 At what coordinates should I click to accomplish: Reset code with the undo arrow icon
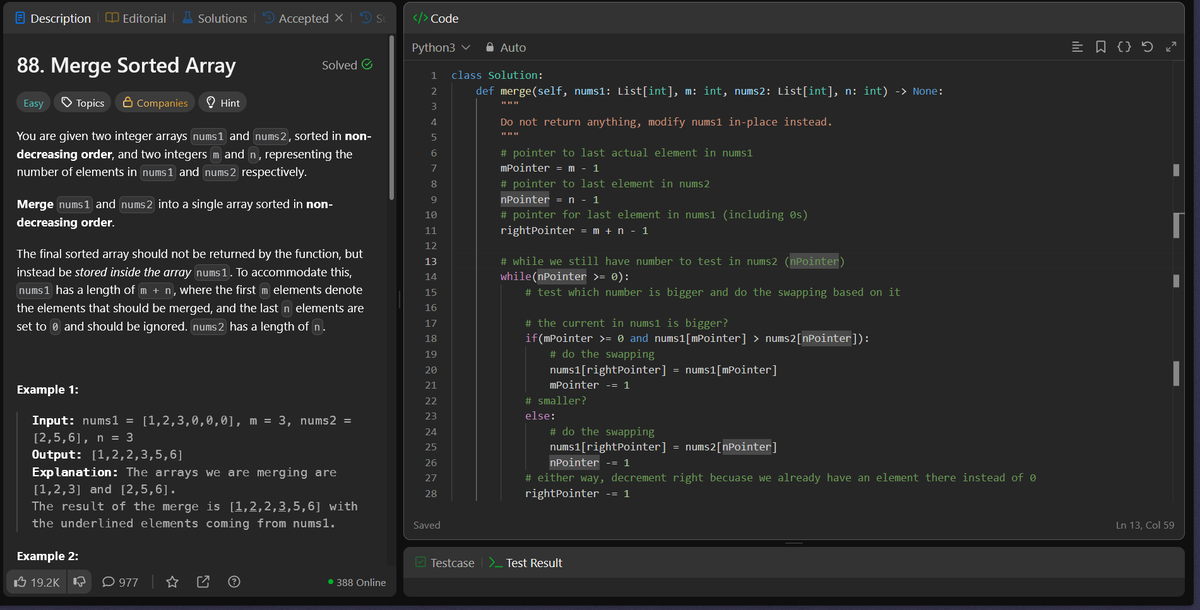point(1145,47)
